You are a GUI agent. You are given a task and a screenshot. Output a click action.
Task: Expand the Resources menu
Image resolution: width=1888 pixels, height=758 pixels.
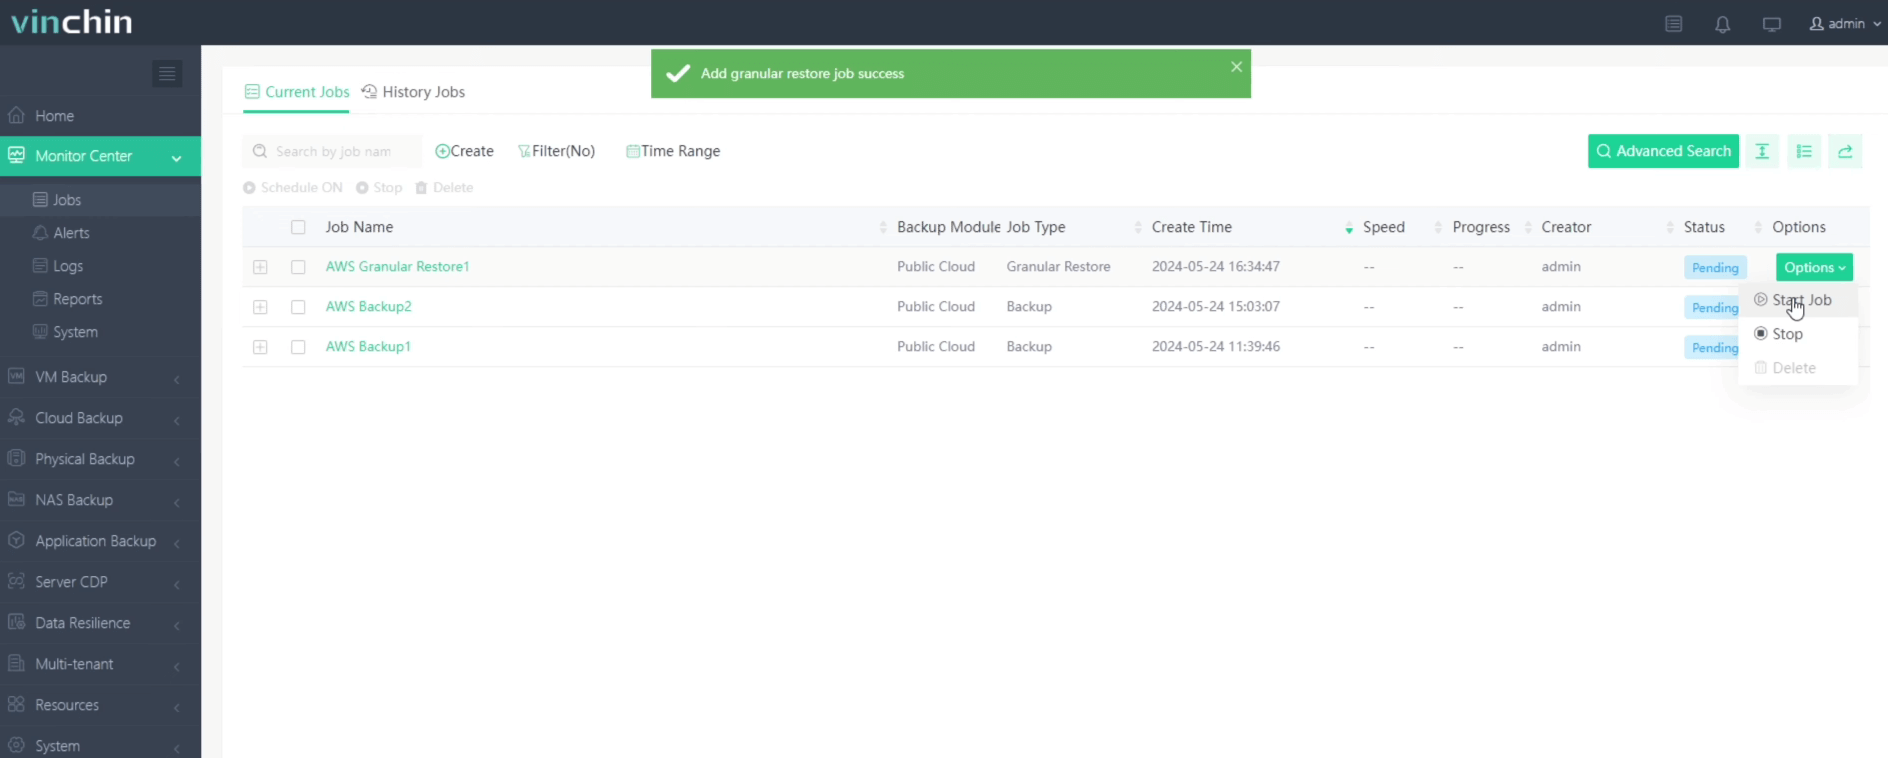pyautogui.click(x=100, y=705)
